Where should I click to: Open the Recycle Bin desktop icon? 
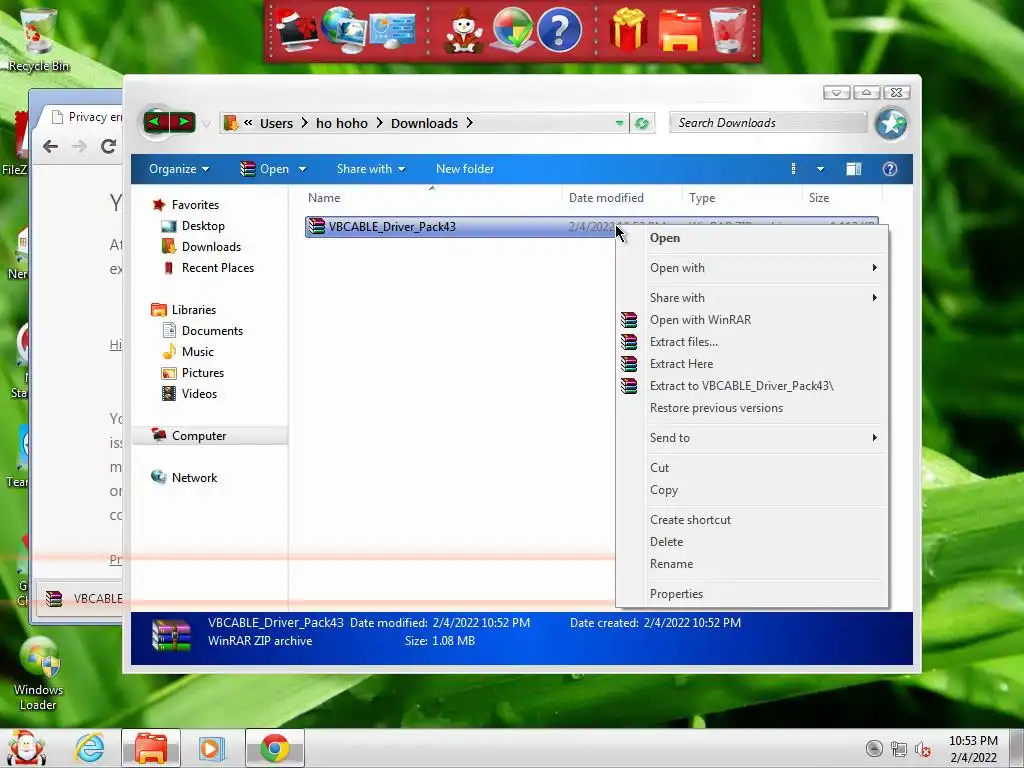(39, 38)
